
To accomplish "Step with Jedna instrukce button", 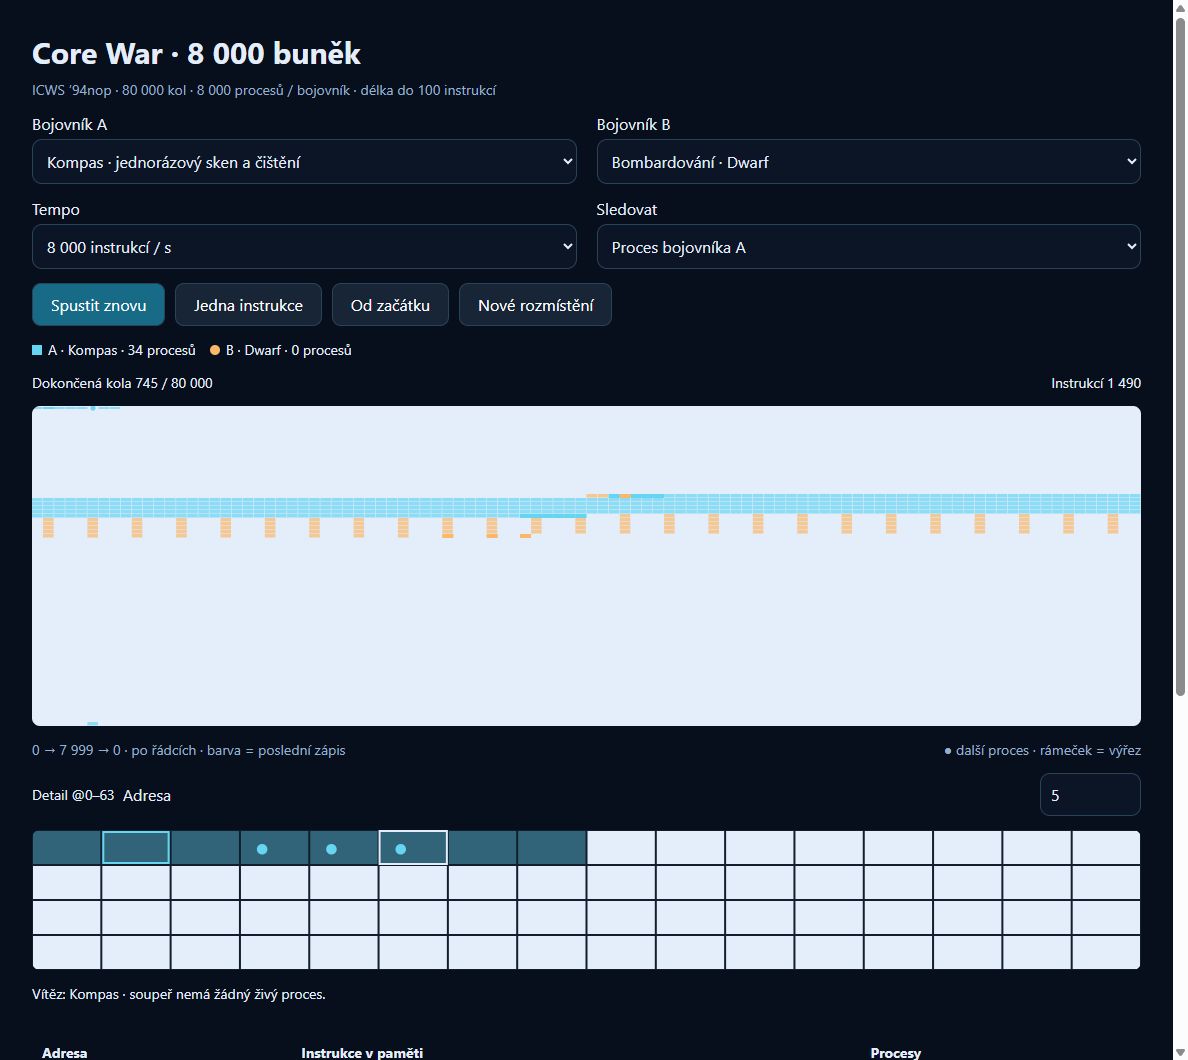I will click(x=249, y=305).
